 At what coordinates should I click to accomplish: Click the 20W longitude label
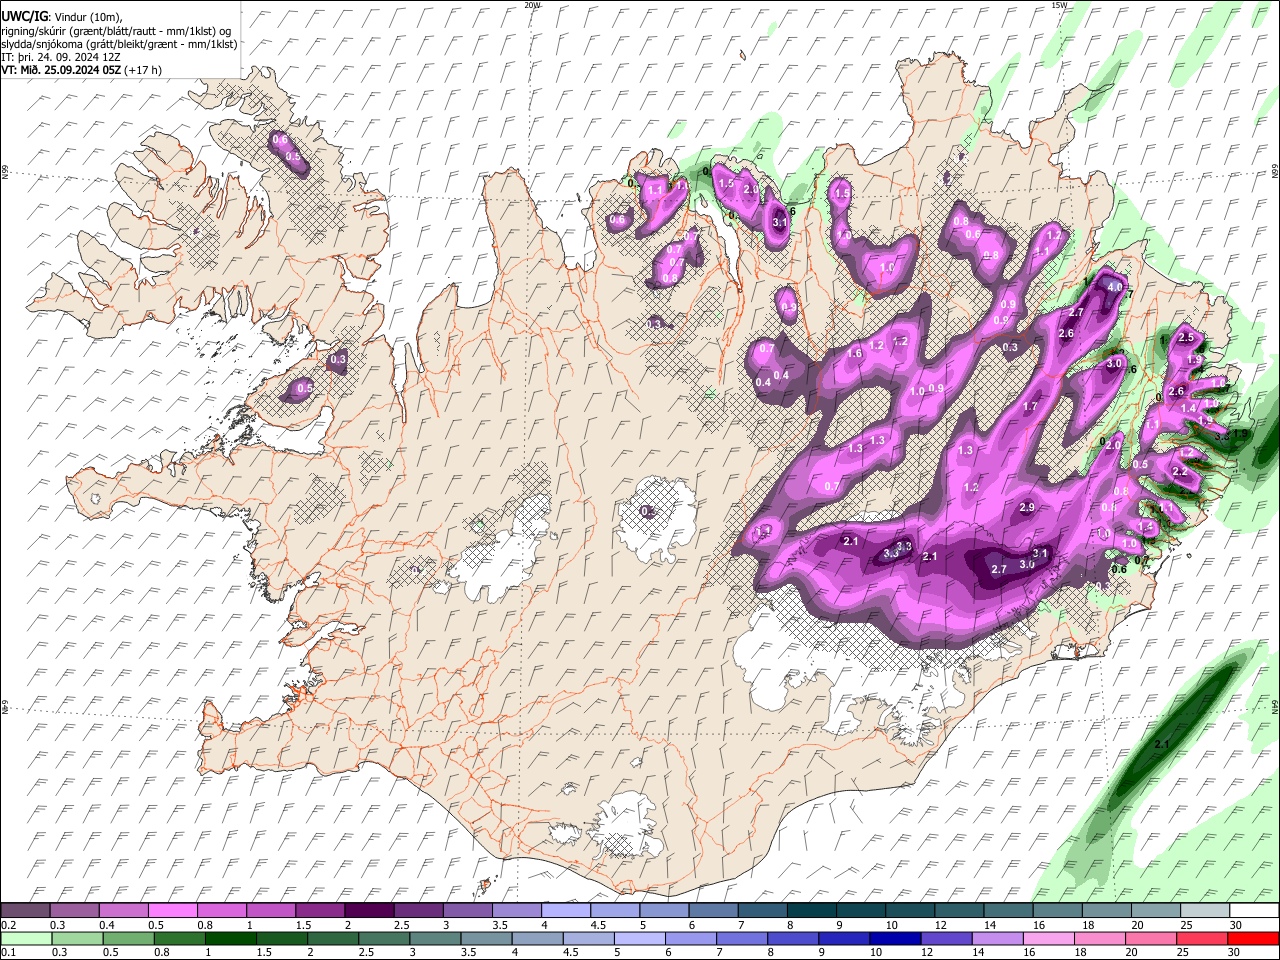(x=532, y=5)
